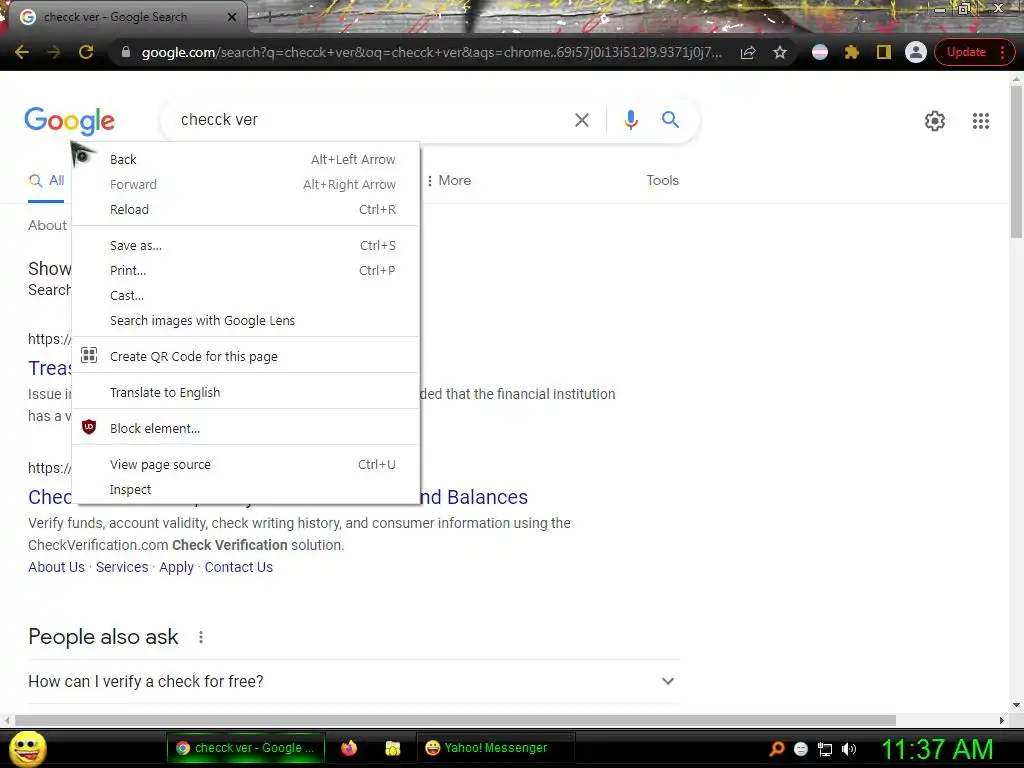The width and height of the screenshot is (1024, 768).
Task: Click the 11:37 AM taskbar clock
Action: pos(937,749)
